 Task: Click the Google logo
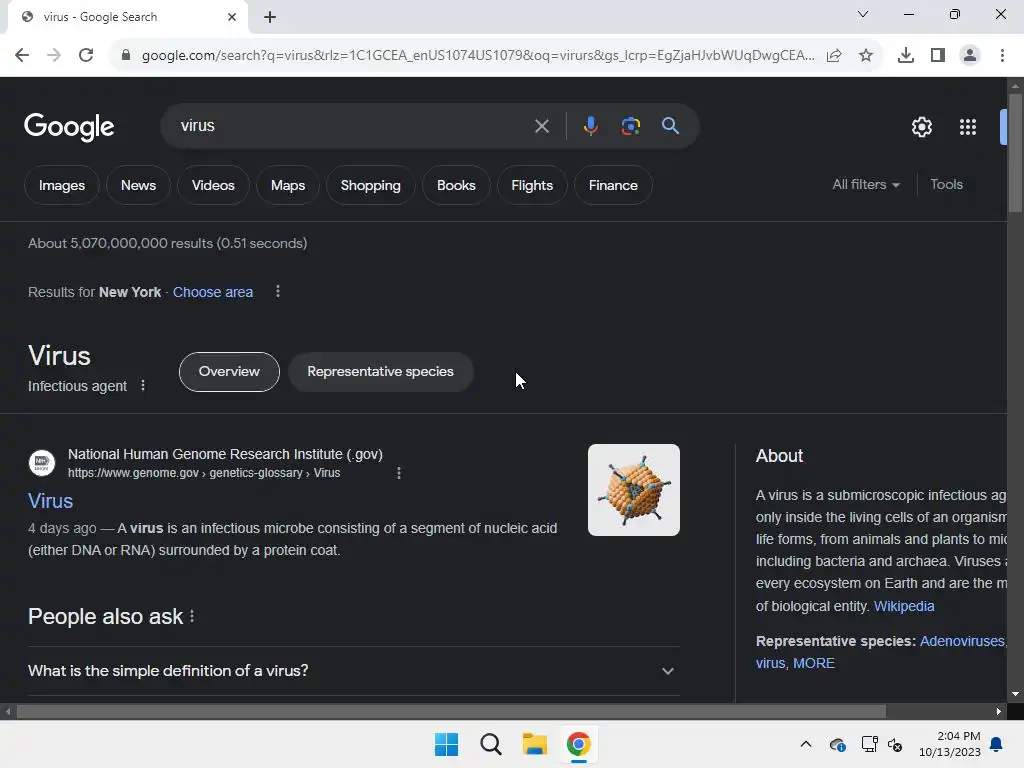point(69,127)
